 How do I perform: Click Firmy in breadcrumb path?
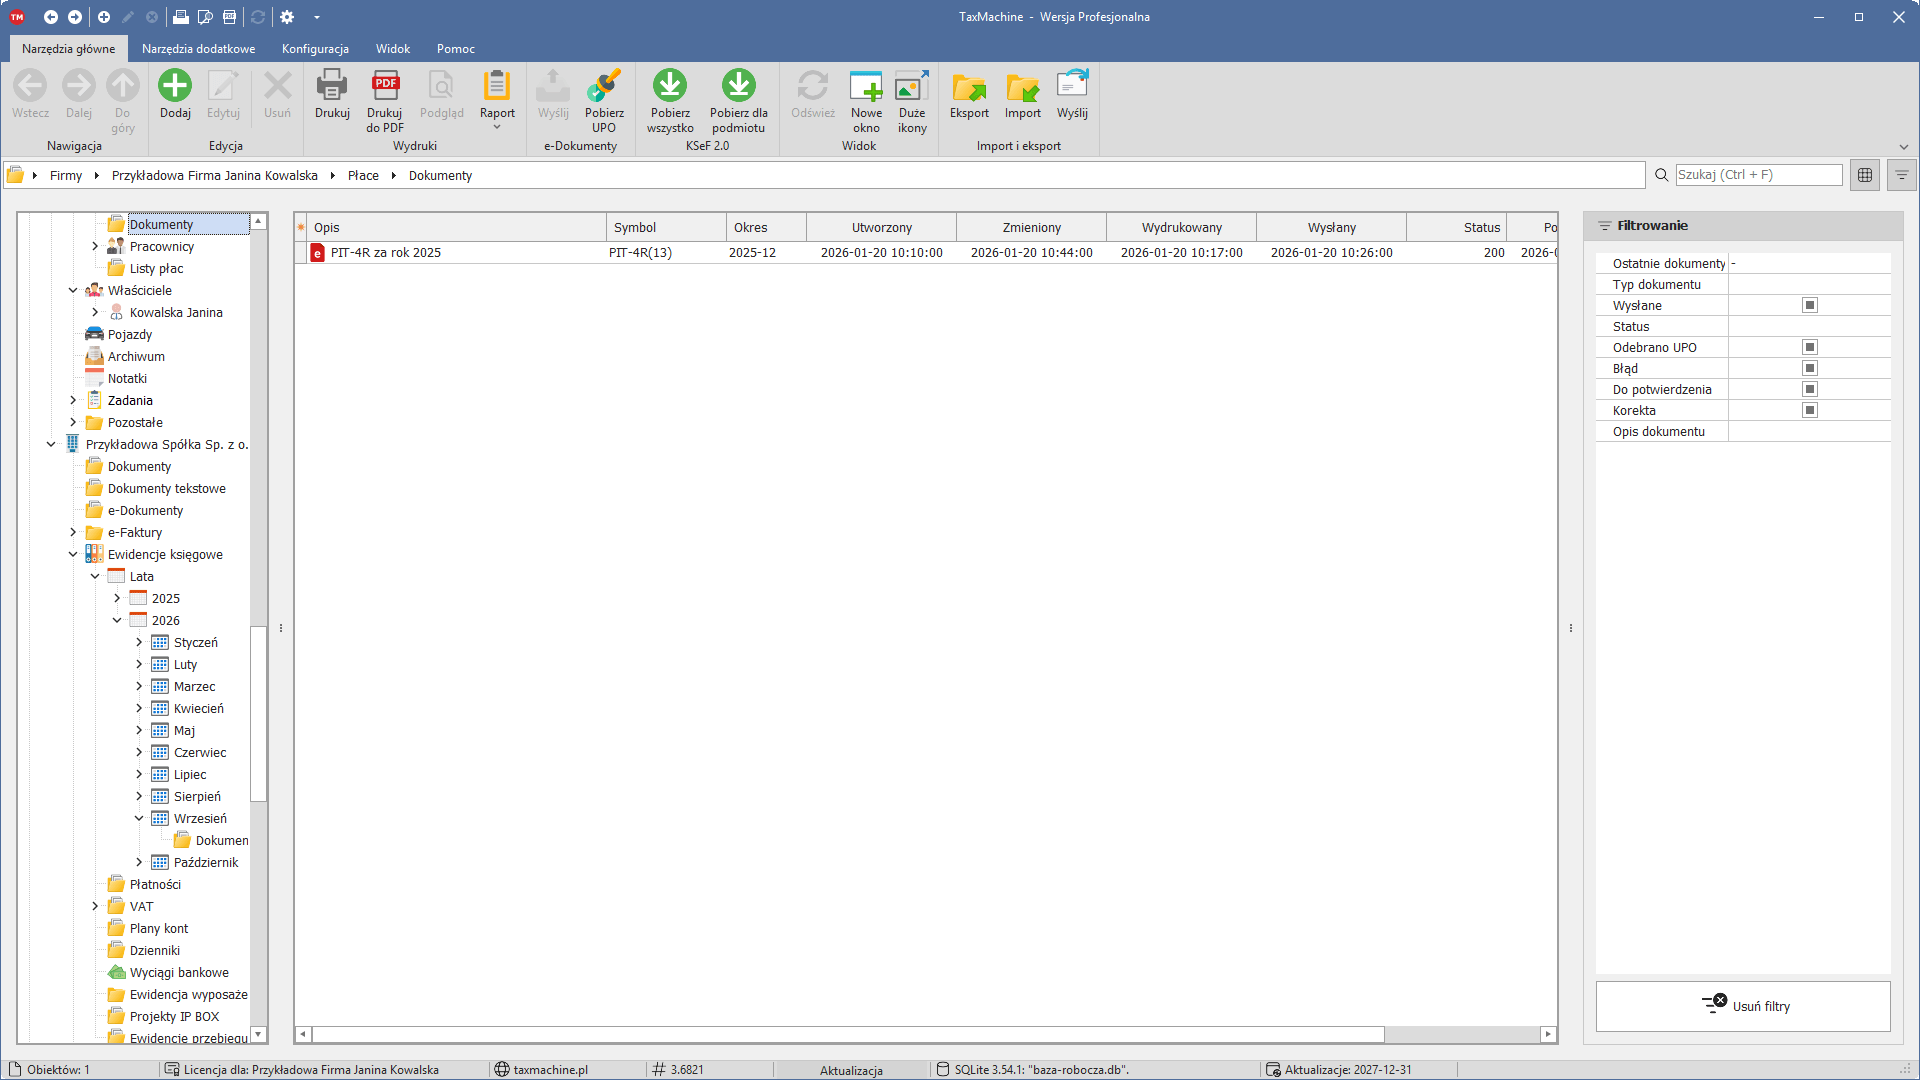pos(66,175)
